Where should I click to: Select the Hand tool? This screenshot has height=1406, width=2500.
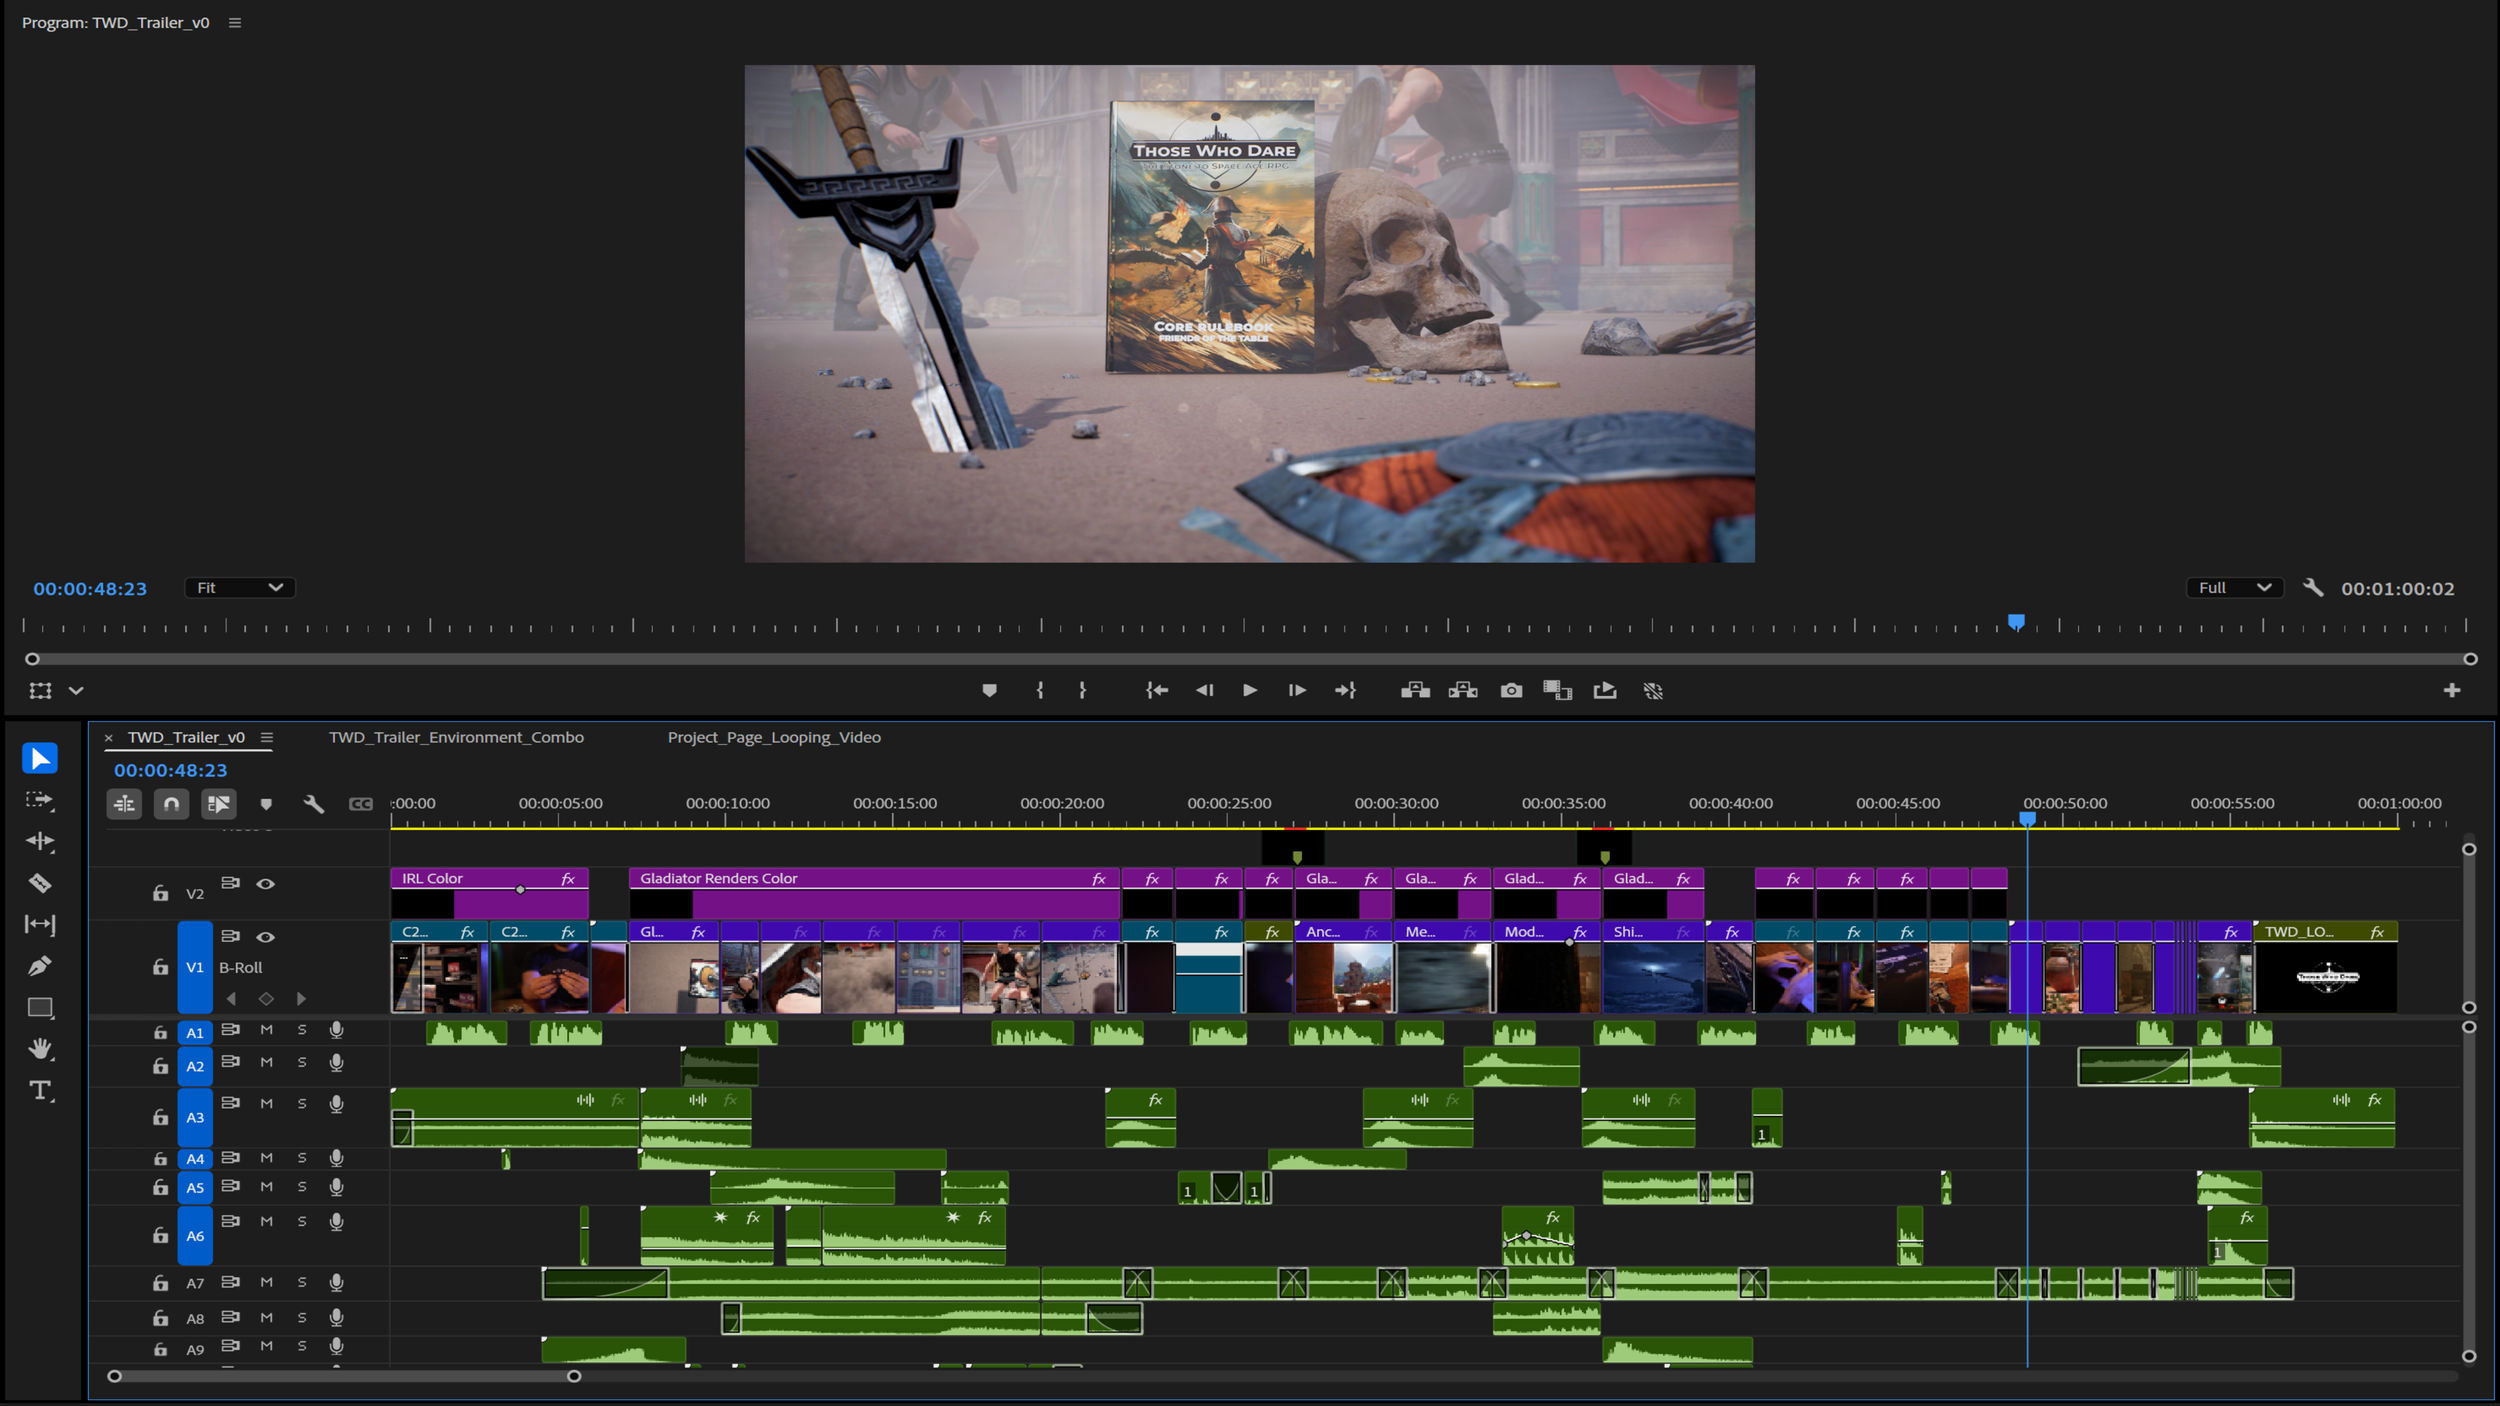(x=40, y=1048)
